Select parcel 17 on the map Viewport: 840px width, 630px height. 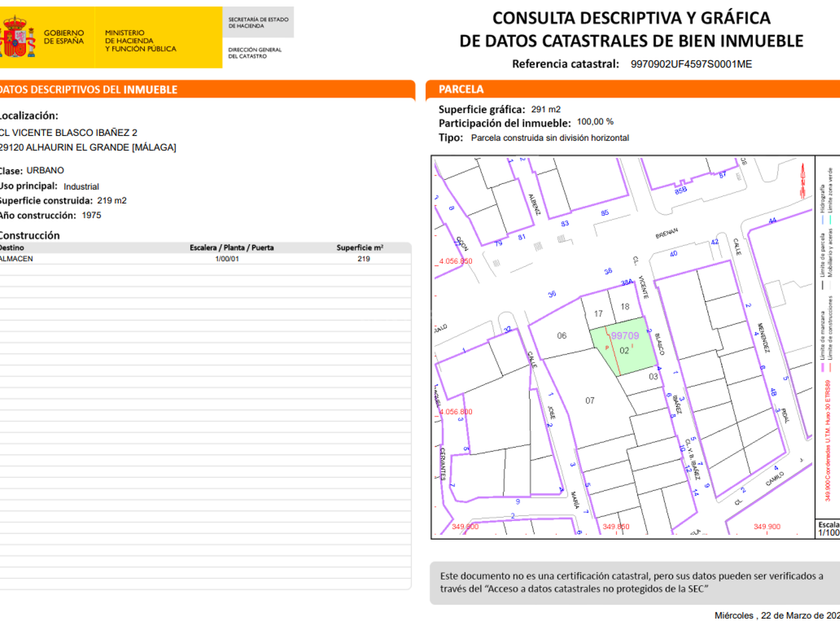pos(598,314)
